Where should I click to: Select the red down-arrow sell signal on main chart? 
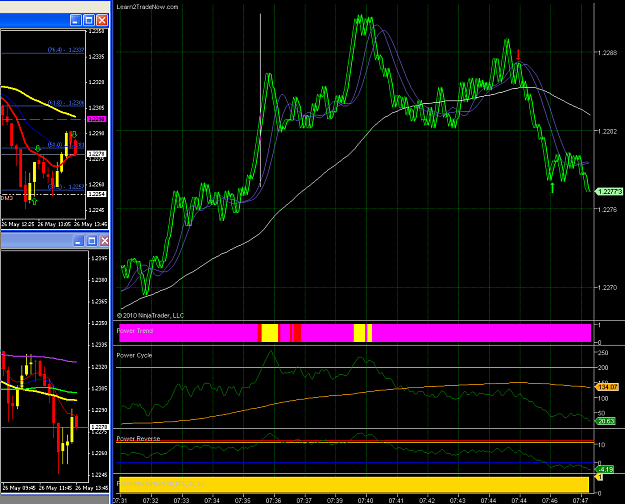pos(518,55)
